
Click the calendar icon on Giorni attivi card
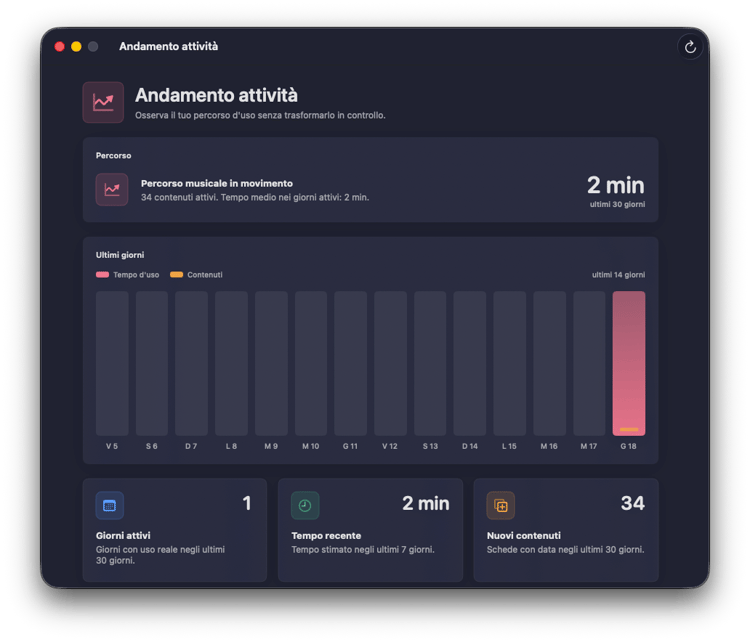[110, 505]
